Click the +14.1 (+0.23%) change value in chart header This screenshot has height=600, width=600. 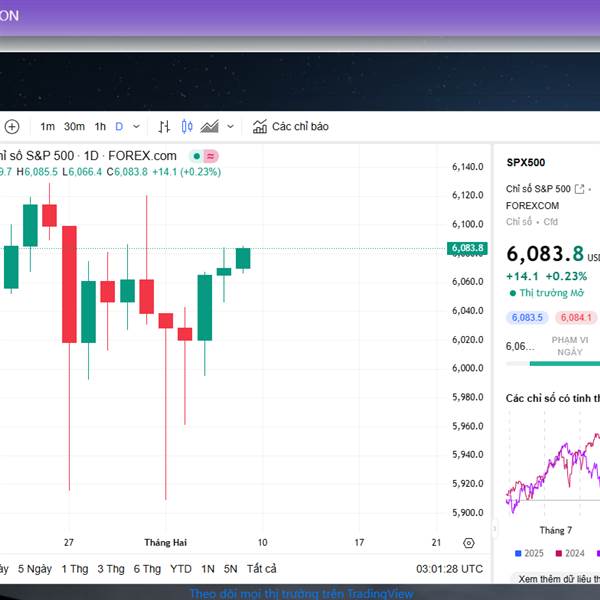(x=187, y=172)
